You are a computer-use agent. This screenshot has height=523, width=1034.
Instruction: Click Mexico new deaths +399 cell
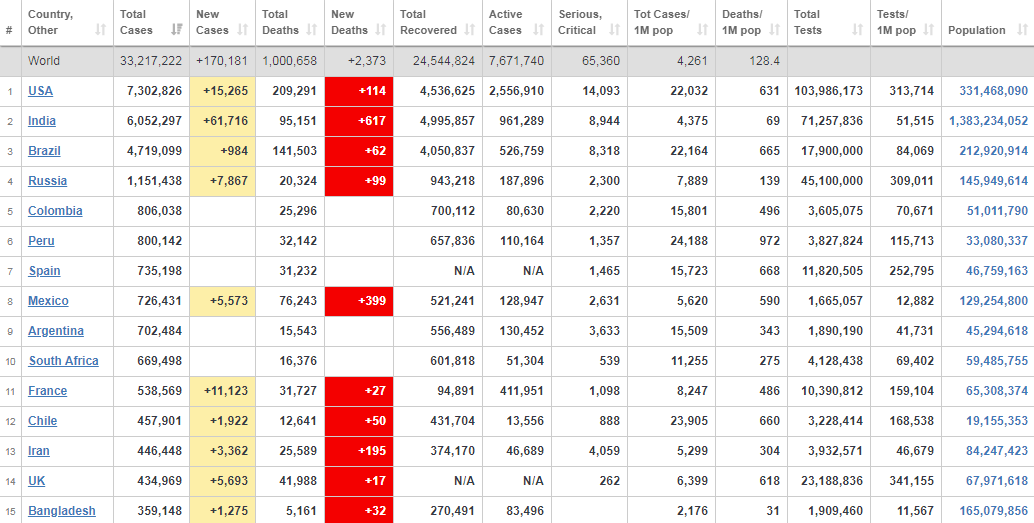tap(359, 301)
